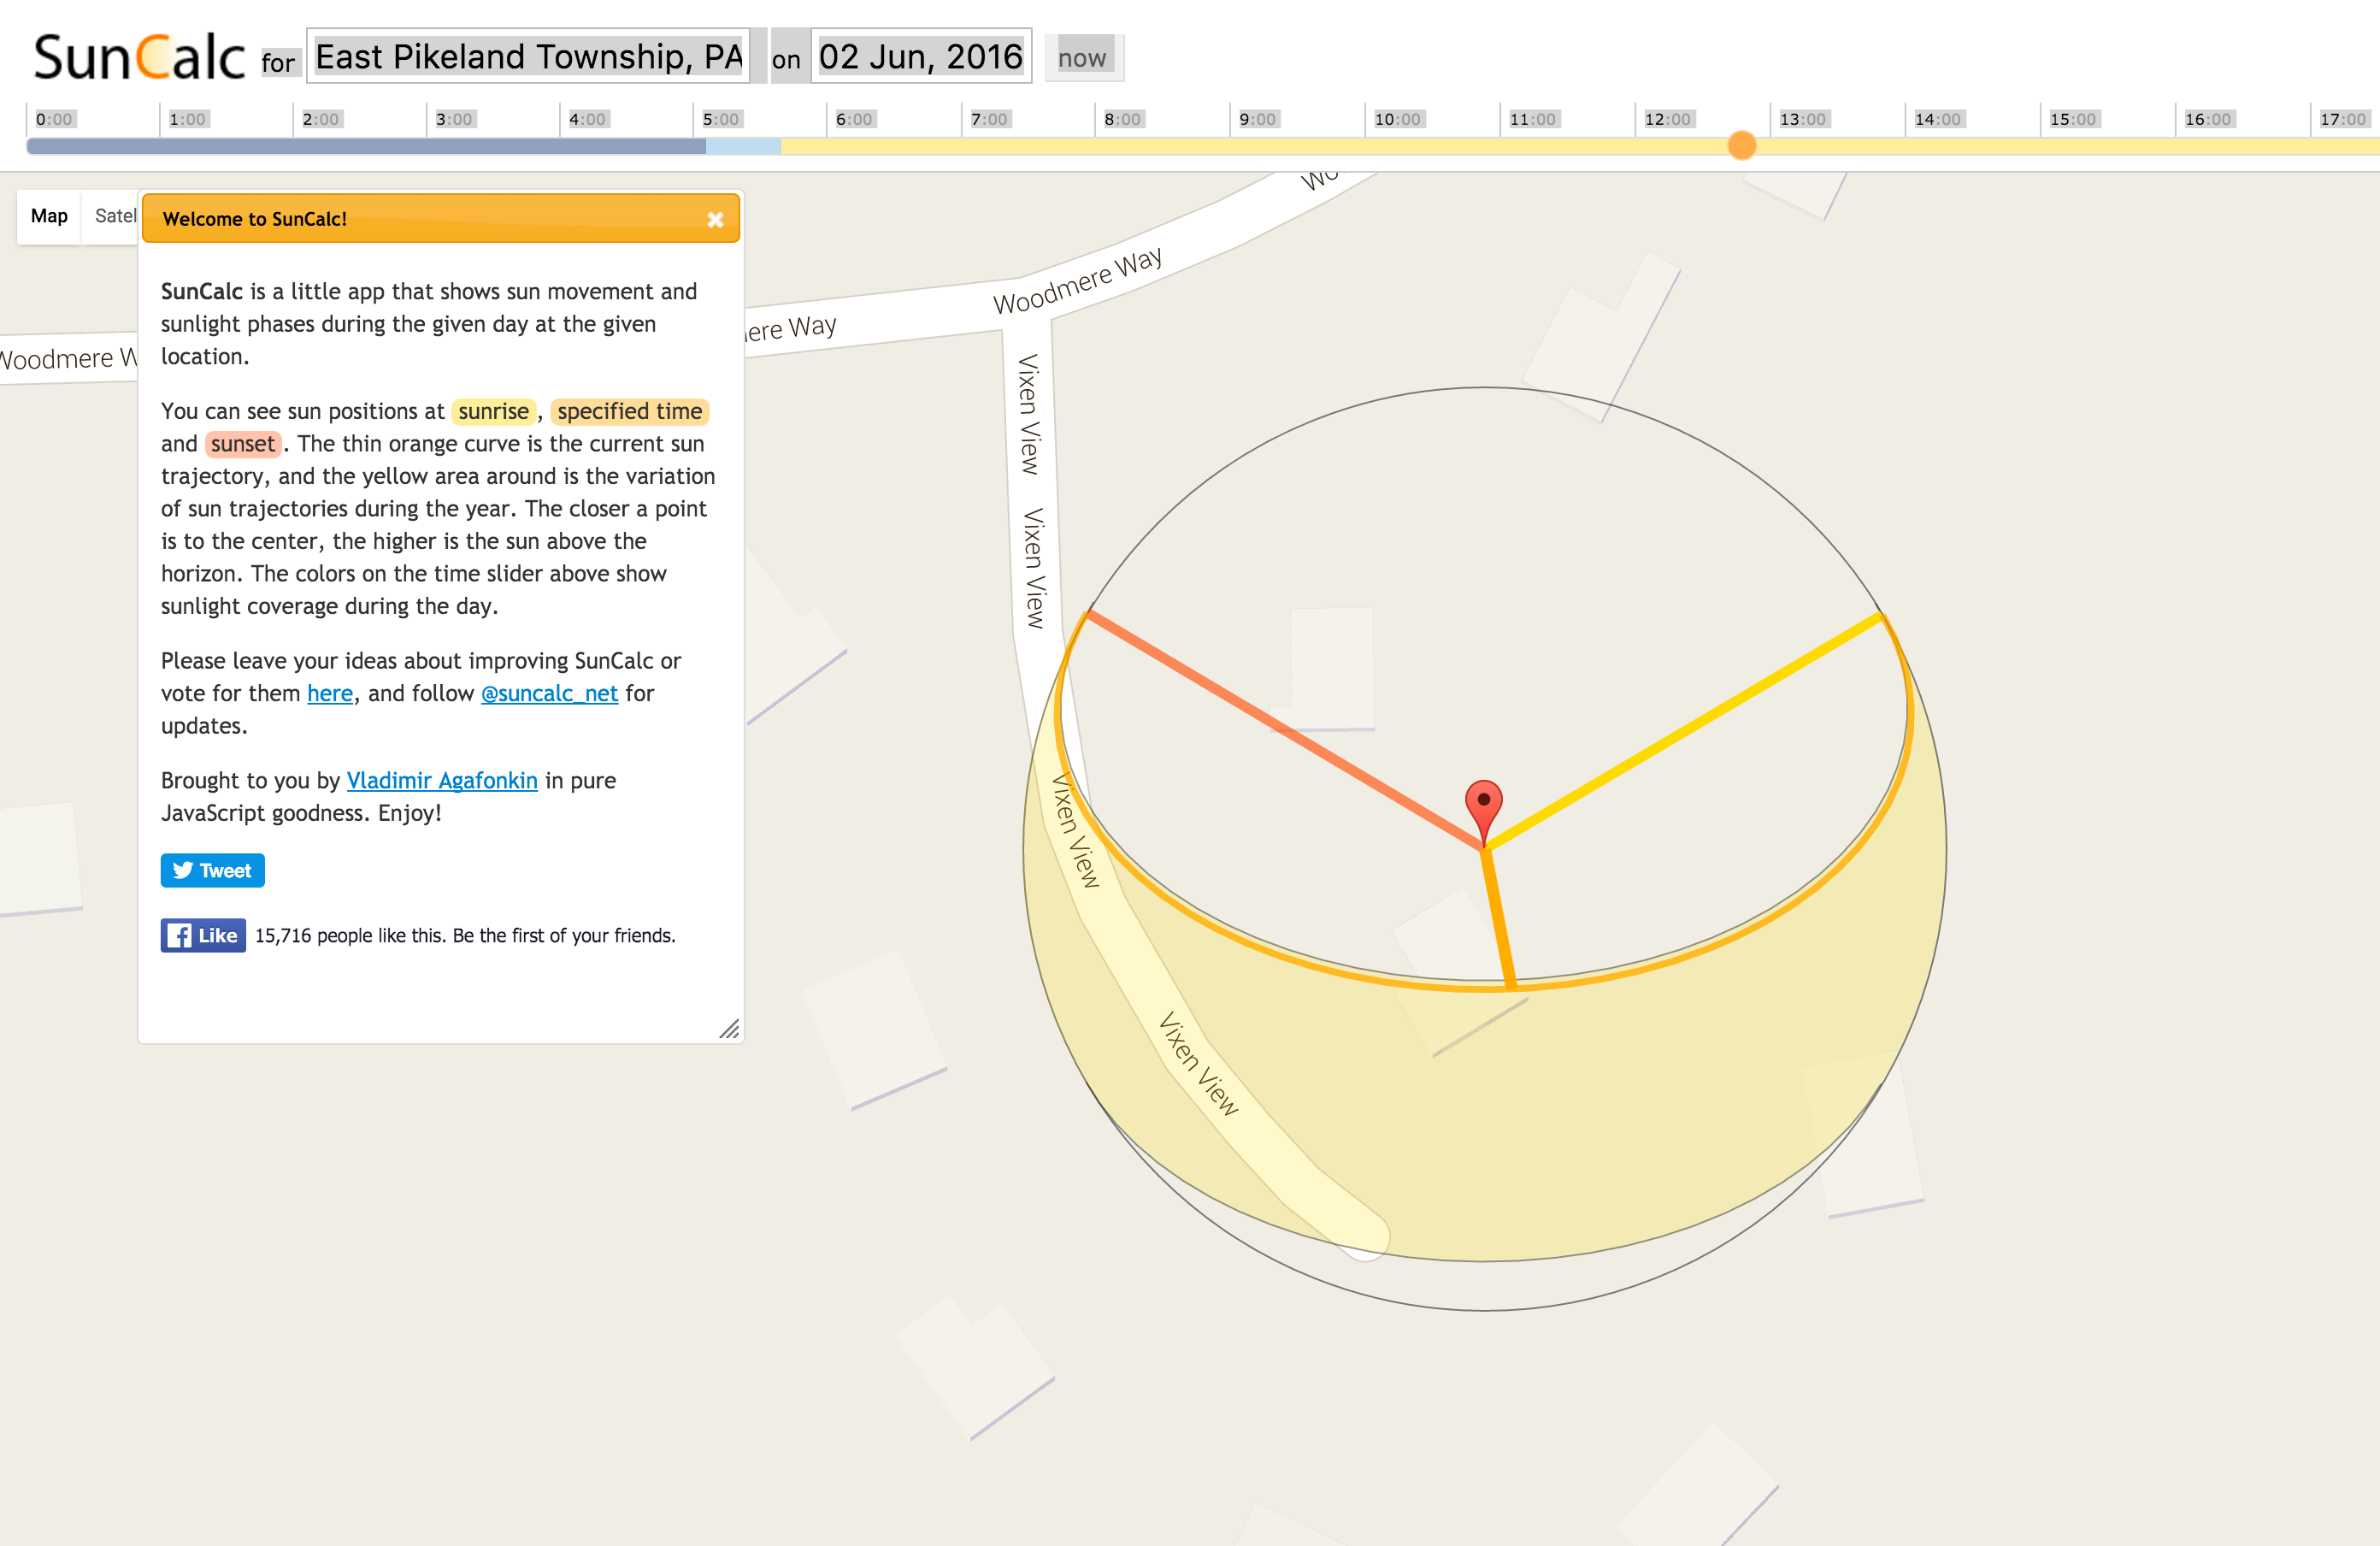Click the 6:00 timeline marker
2380x1546 pixels.
coord(855,119)
